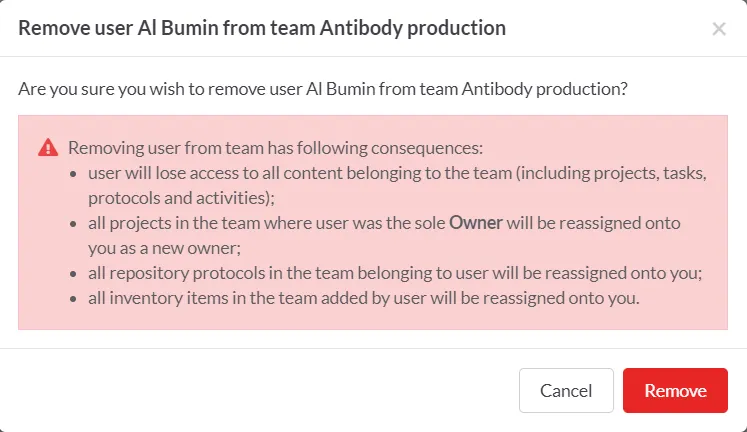This screenshot has height=432, width=747.
Task: Click the red warning triangle icon
Action: [48, 148]
